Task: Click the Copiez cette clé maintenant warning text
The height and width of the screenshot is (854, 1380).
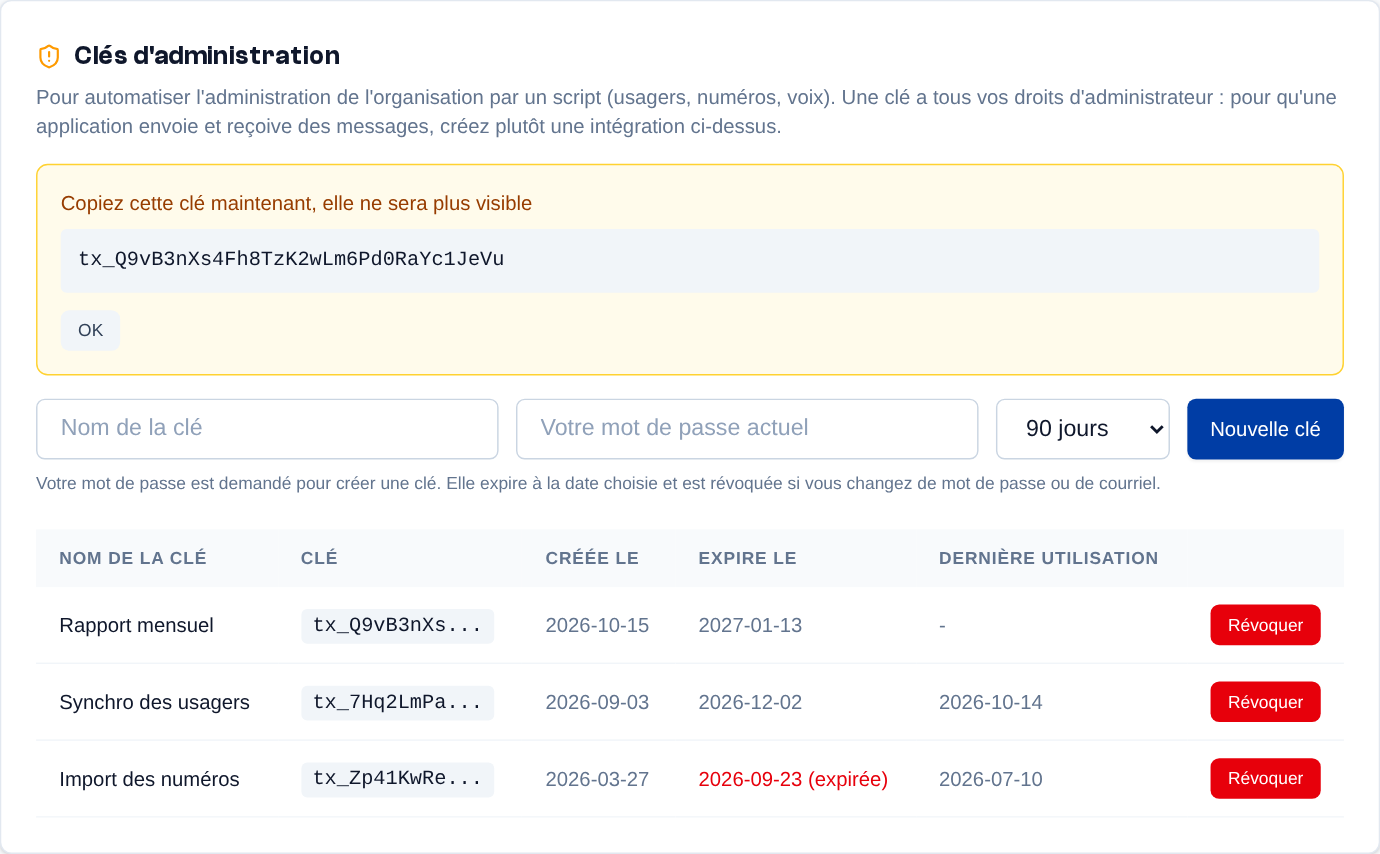Action: pos(296,204)
